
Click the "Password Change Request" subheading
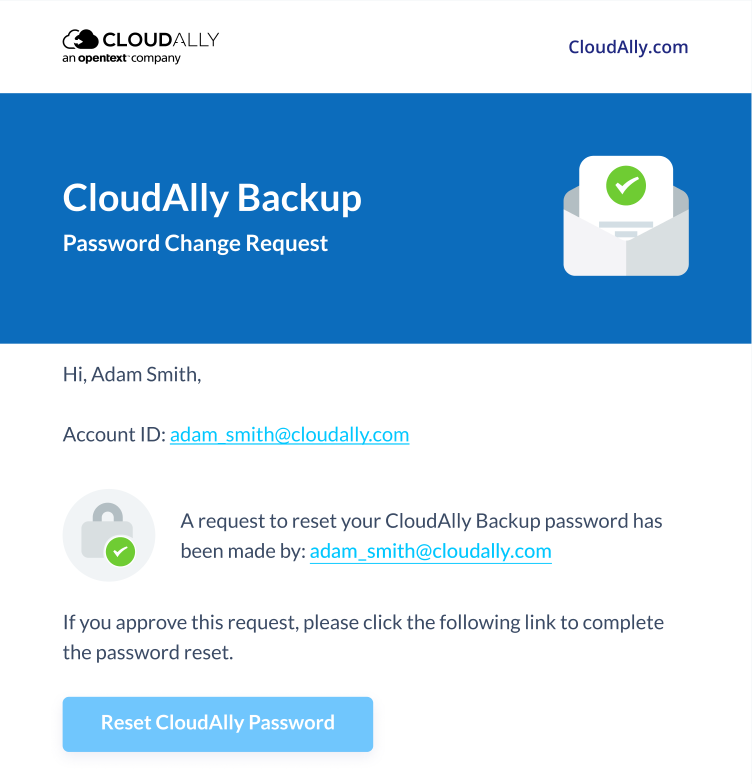click(x=195, y=243)
